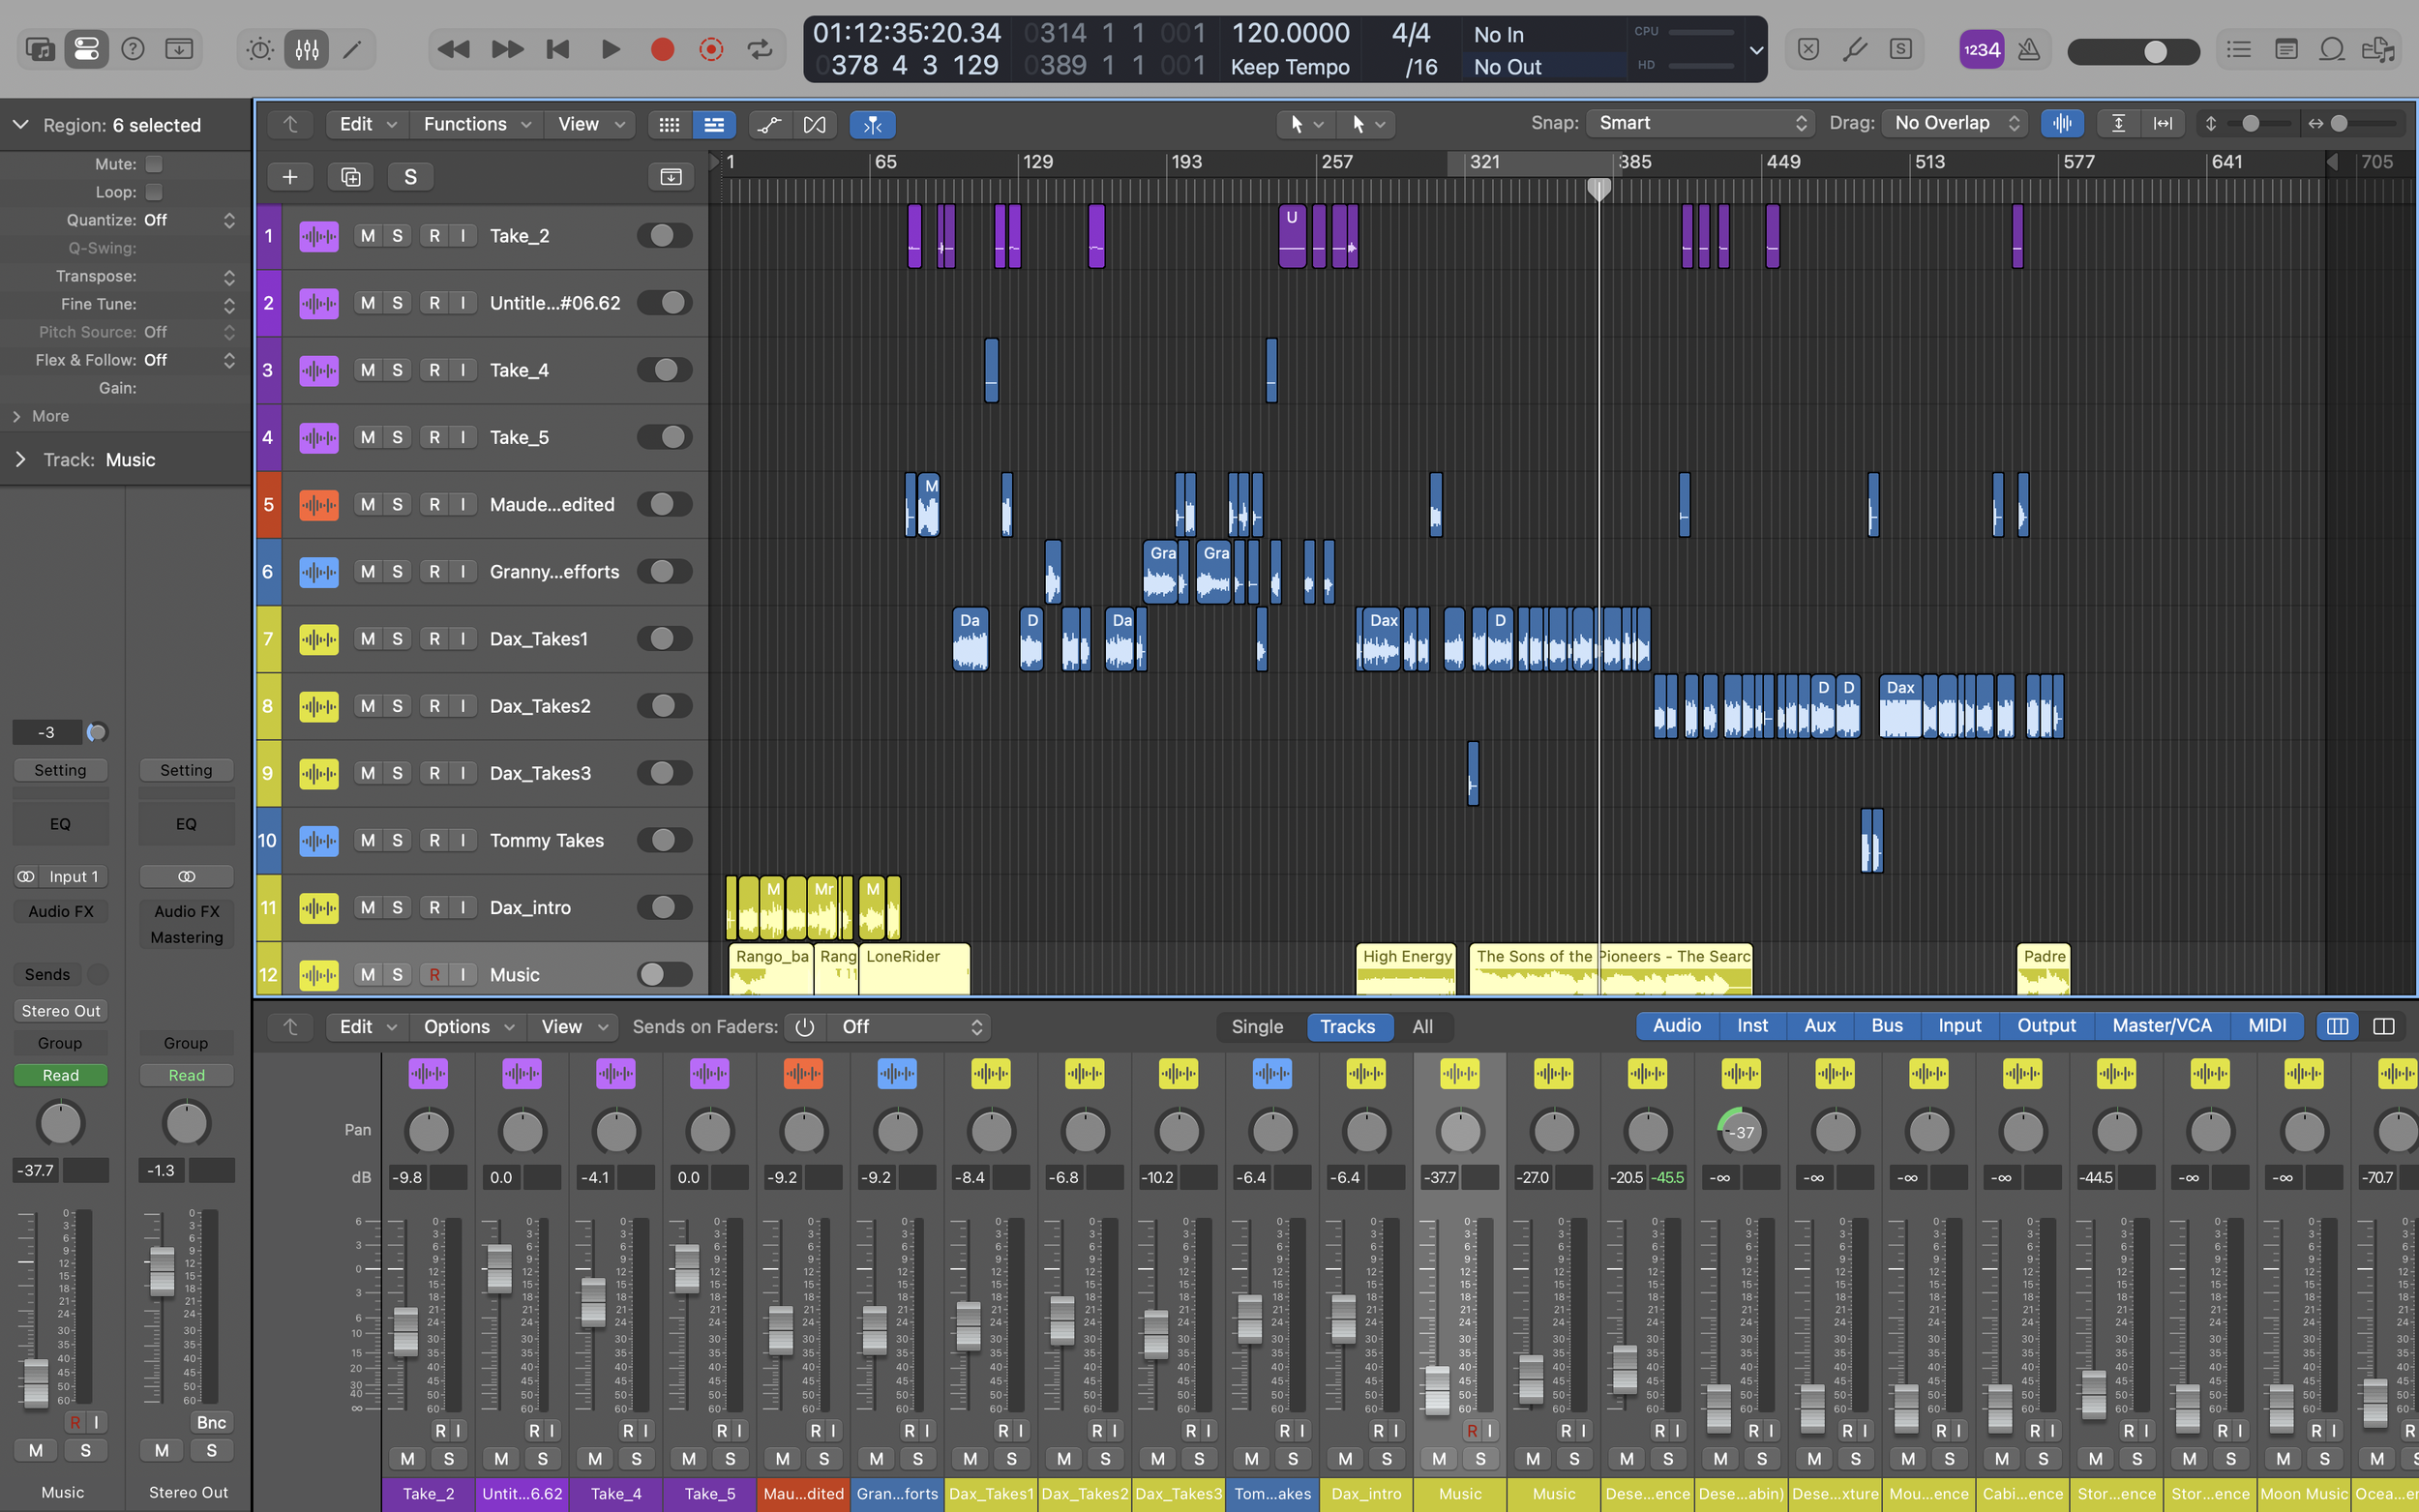Open the Snap Smart dropdown
The width and height of the screenshot is (2419, 1512).
(x=1699, y=123)
